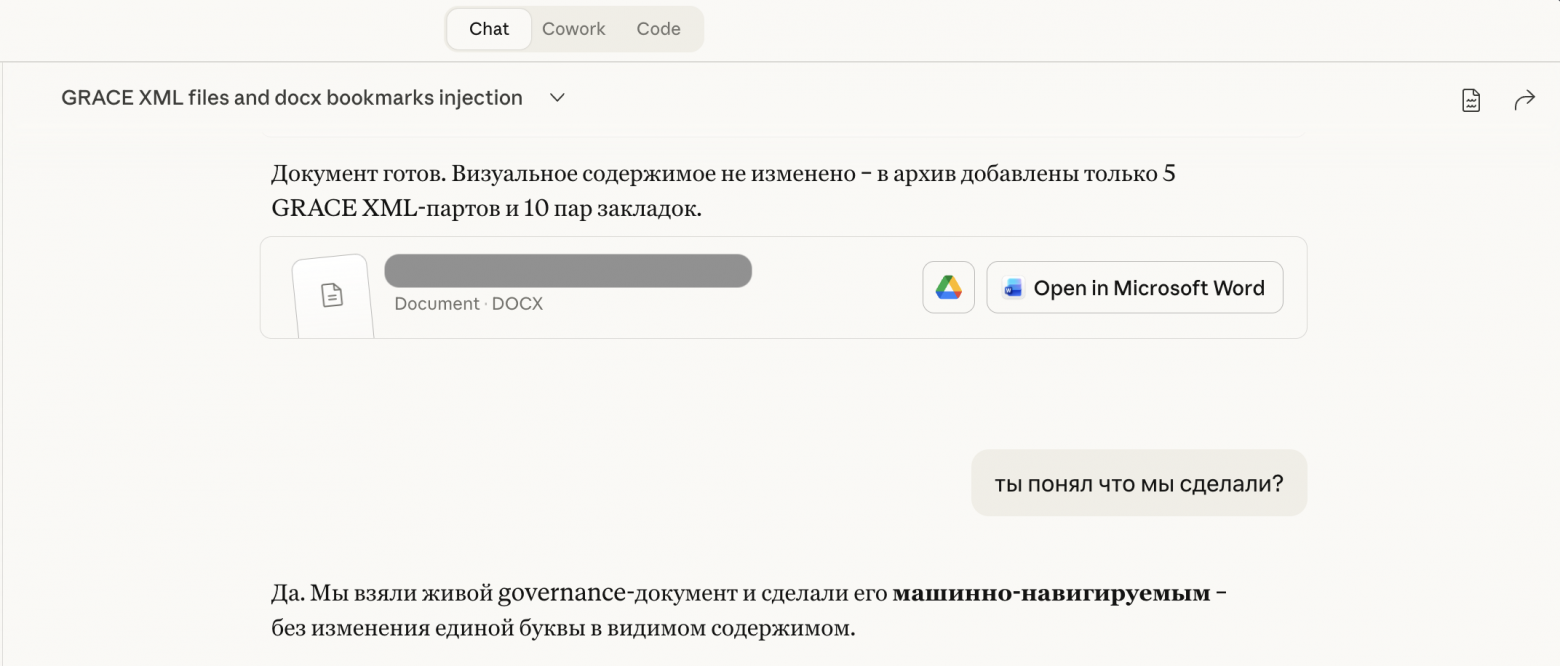Image resolution: width=1560 pixels, height=666 pixels.
Task: Select the active Chat tab
Action: [x=488, y=28]
